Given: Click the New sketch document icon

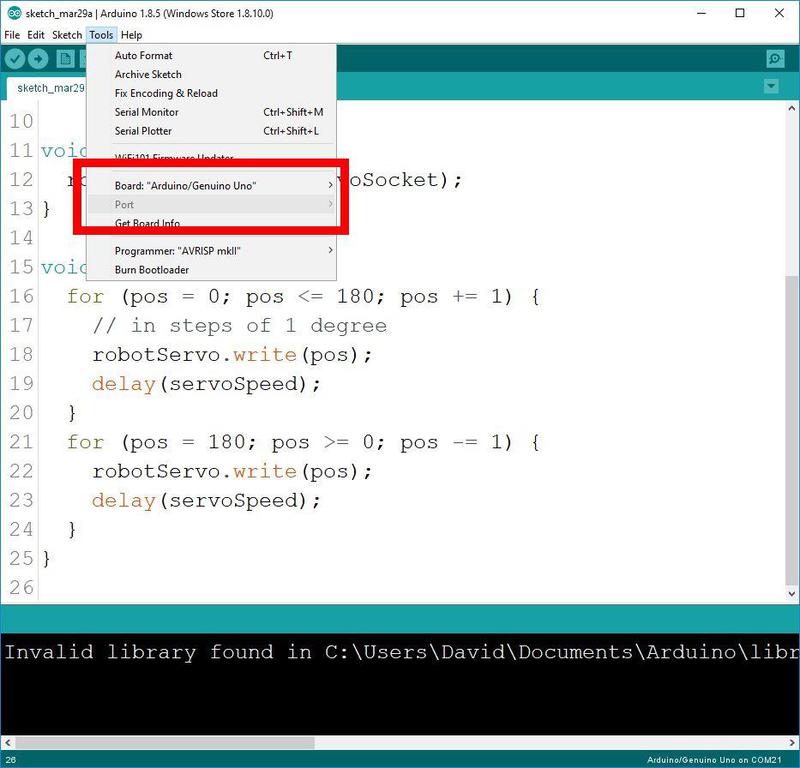Looking at the screenshot, I should [65, 59].
